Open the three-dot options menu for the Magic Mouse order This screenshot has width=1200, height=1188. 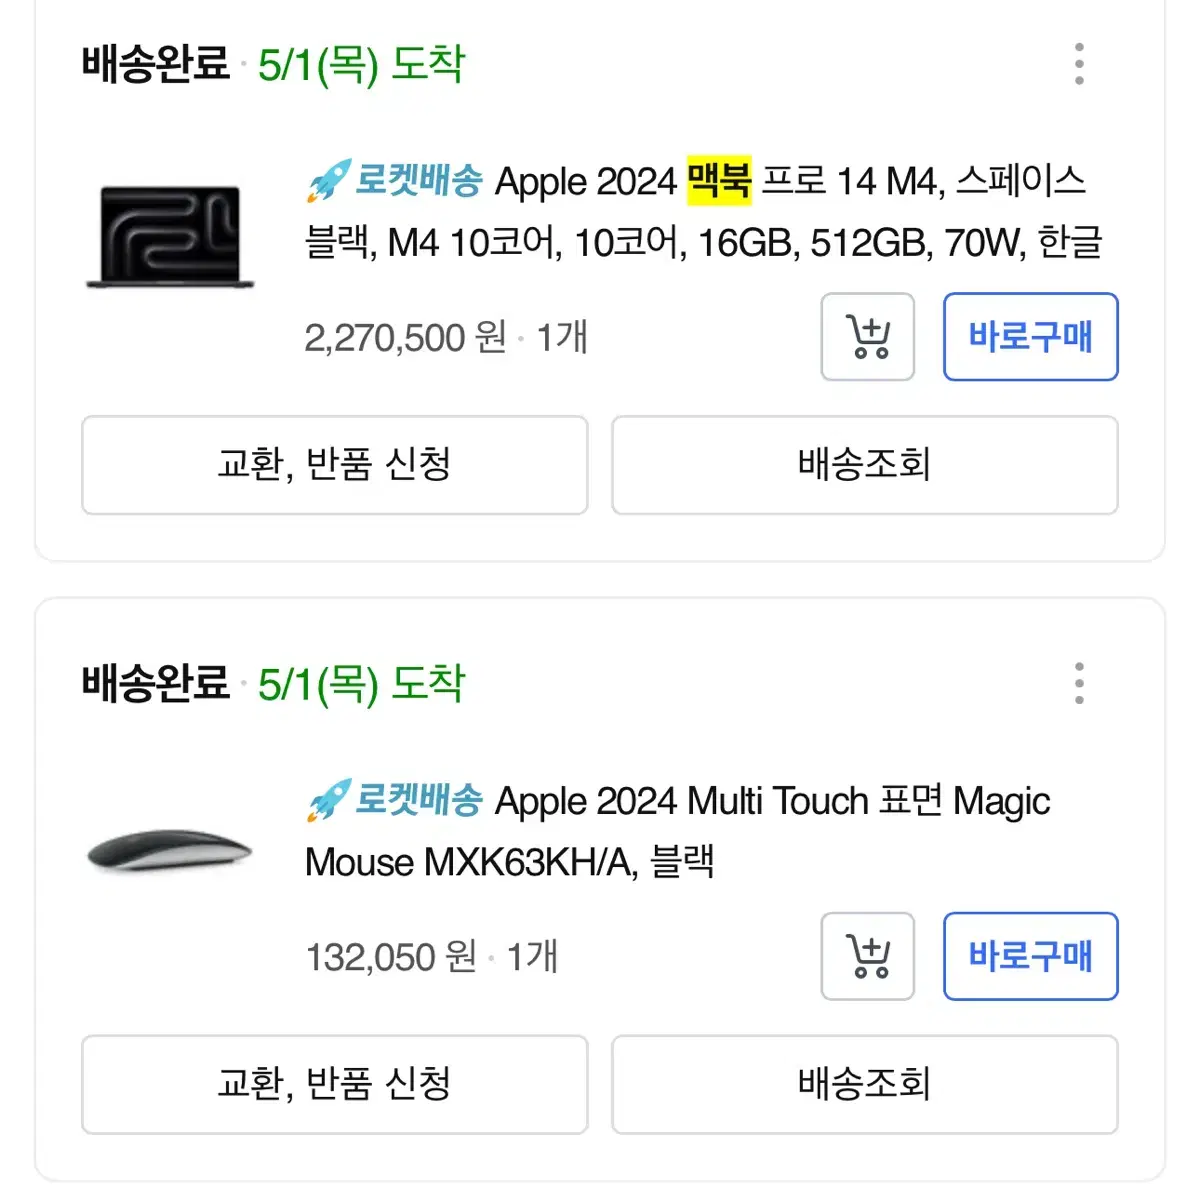(x=1078, y=682)
